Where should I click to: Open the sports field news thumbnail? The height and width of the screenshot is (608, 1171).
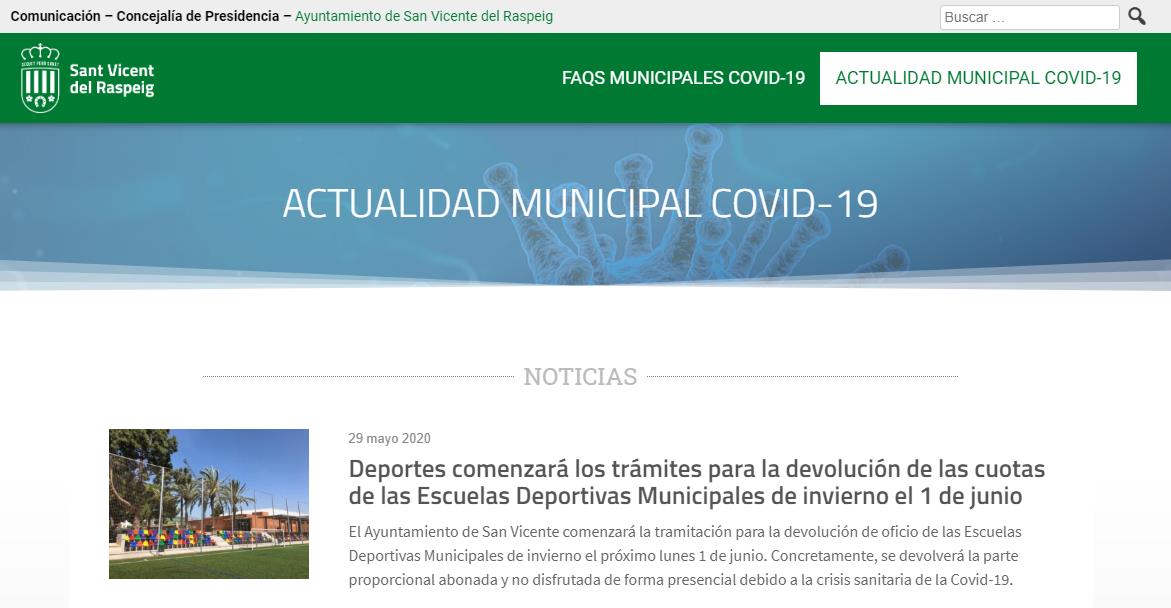point(209,503)
